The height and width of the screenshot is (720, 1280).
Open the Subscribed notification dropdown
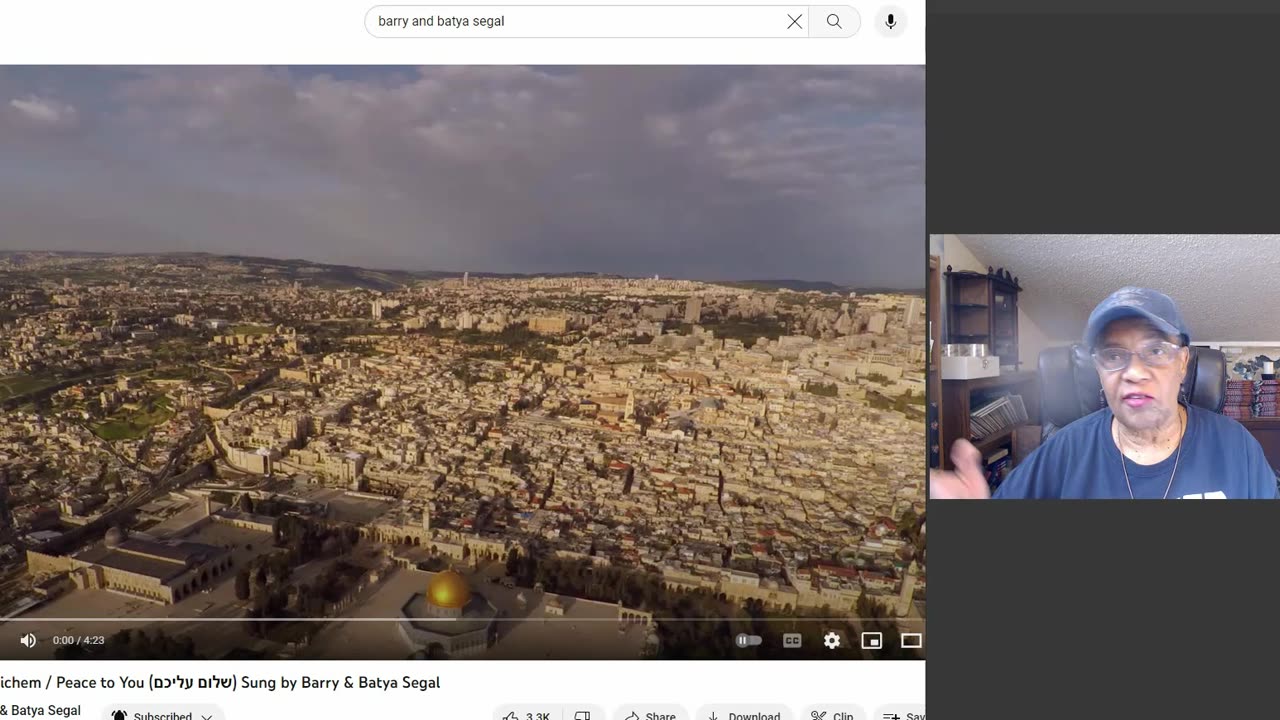163,716
